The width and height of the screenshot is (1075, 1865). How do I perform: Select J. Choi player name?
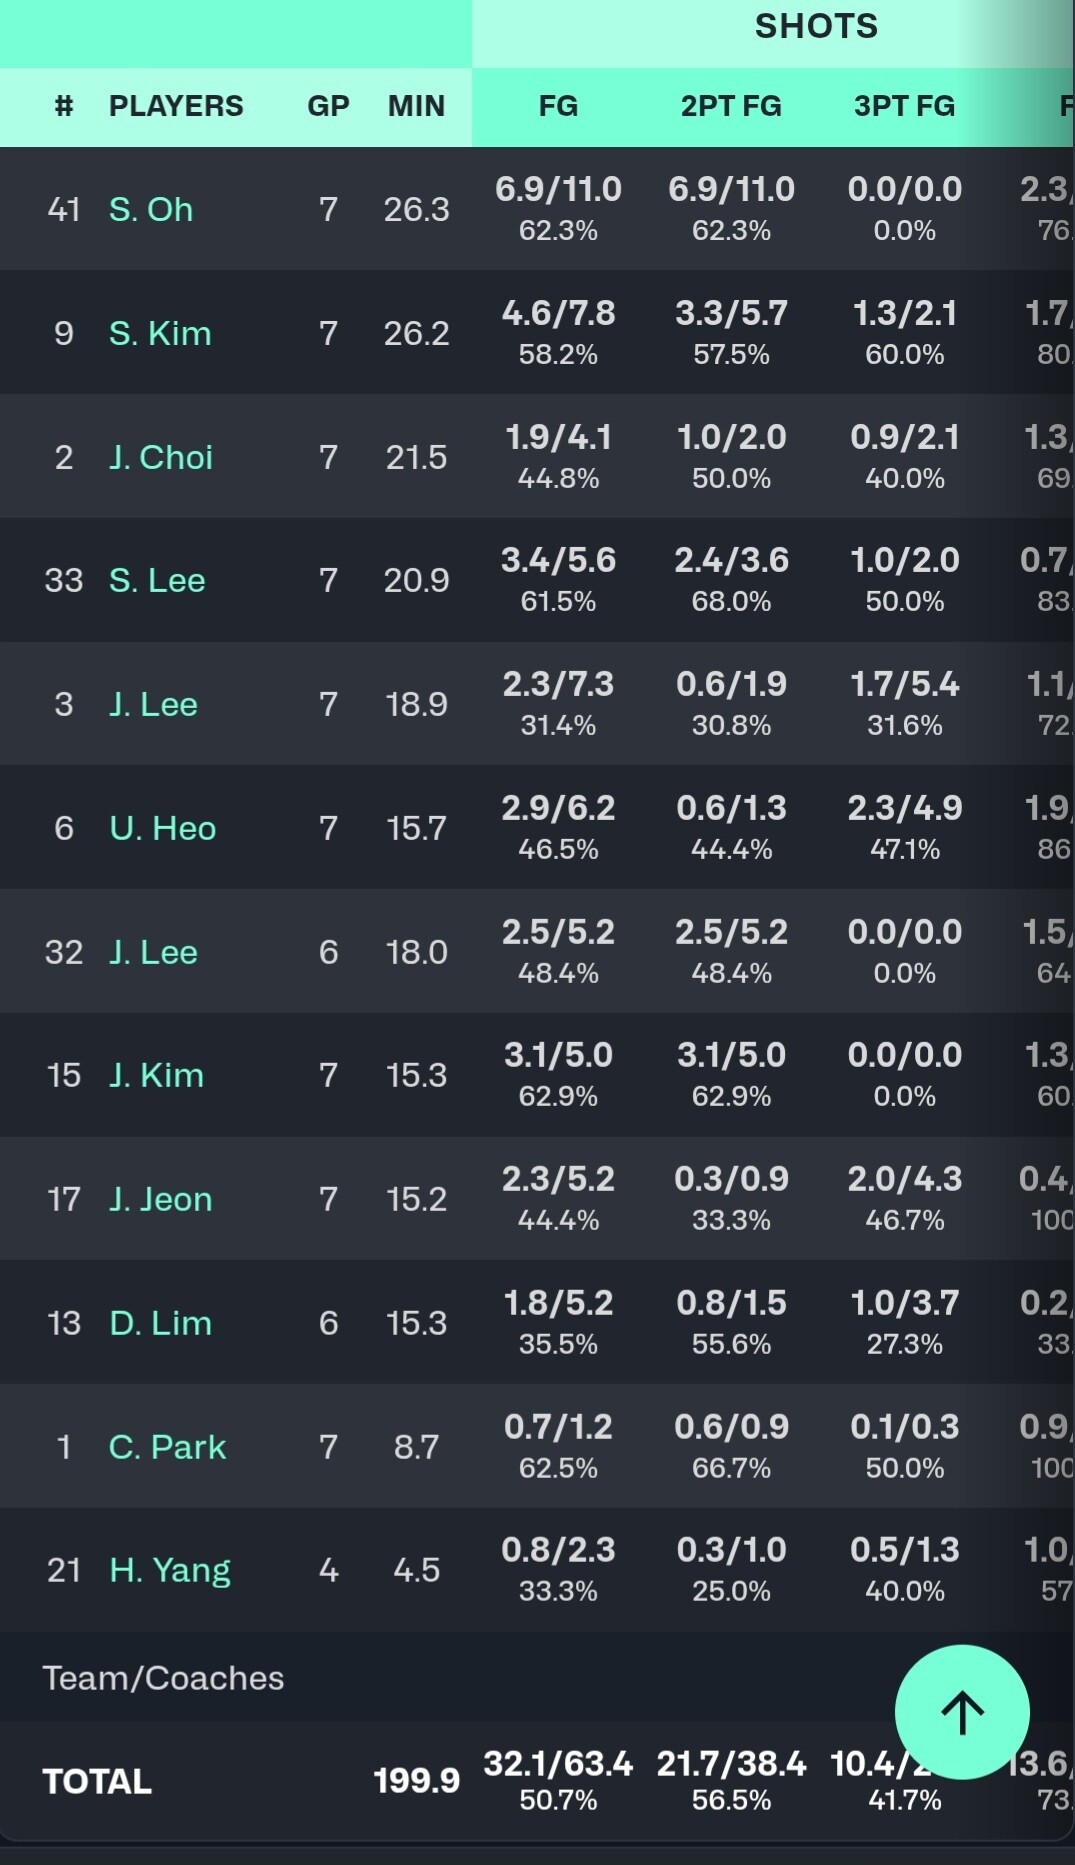pos(161,458)
